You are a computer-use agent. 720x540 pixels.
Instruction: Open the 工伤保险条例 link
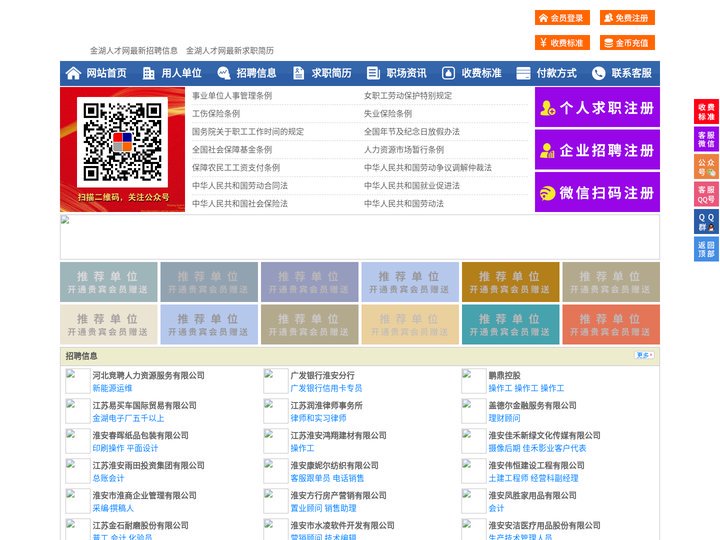216,113
